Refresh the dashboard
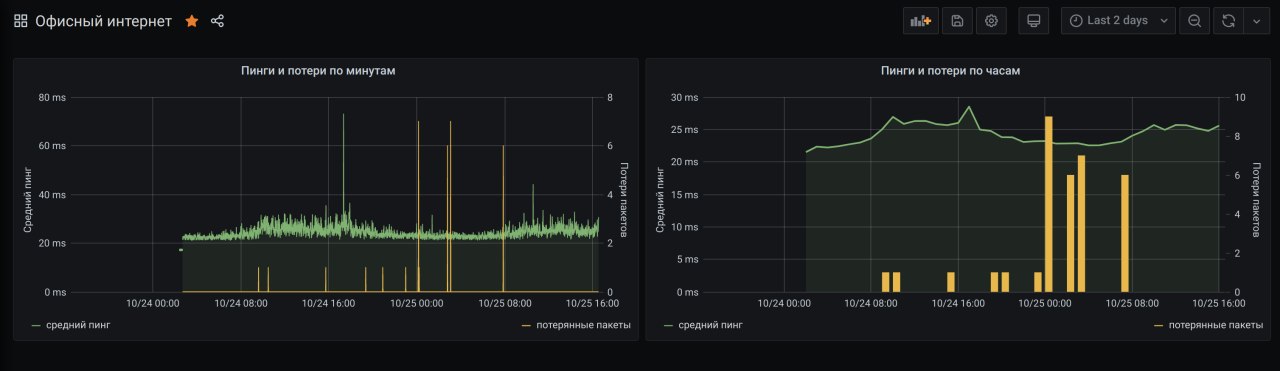Screen dimensions: 1280x371 1228,21
